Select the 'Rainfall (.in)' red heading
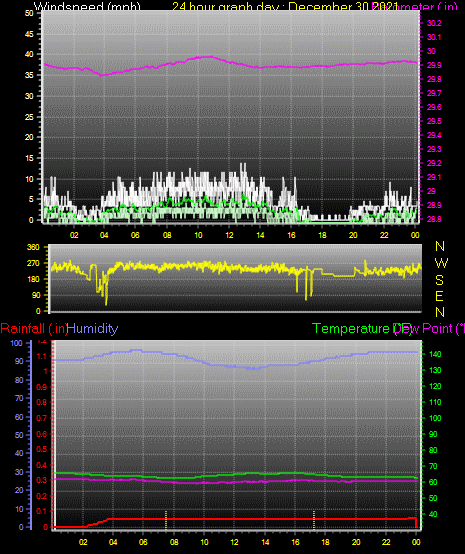Image resolution: width=465 pixels, height=554 pixels. [x=34, y=329]
